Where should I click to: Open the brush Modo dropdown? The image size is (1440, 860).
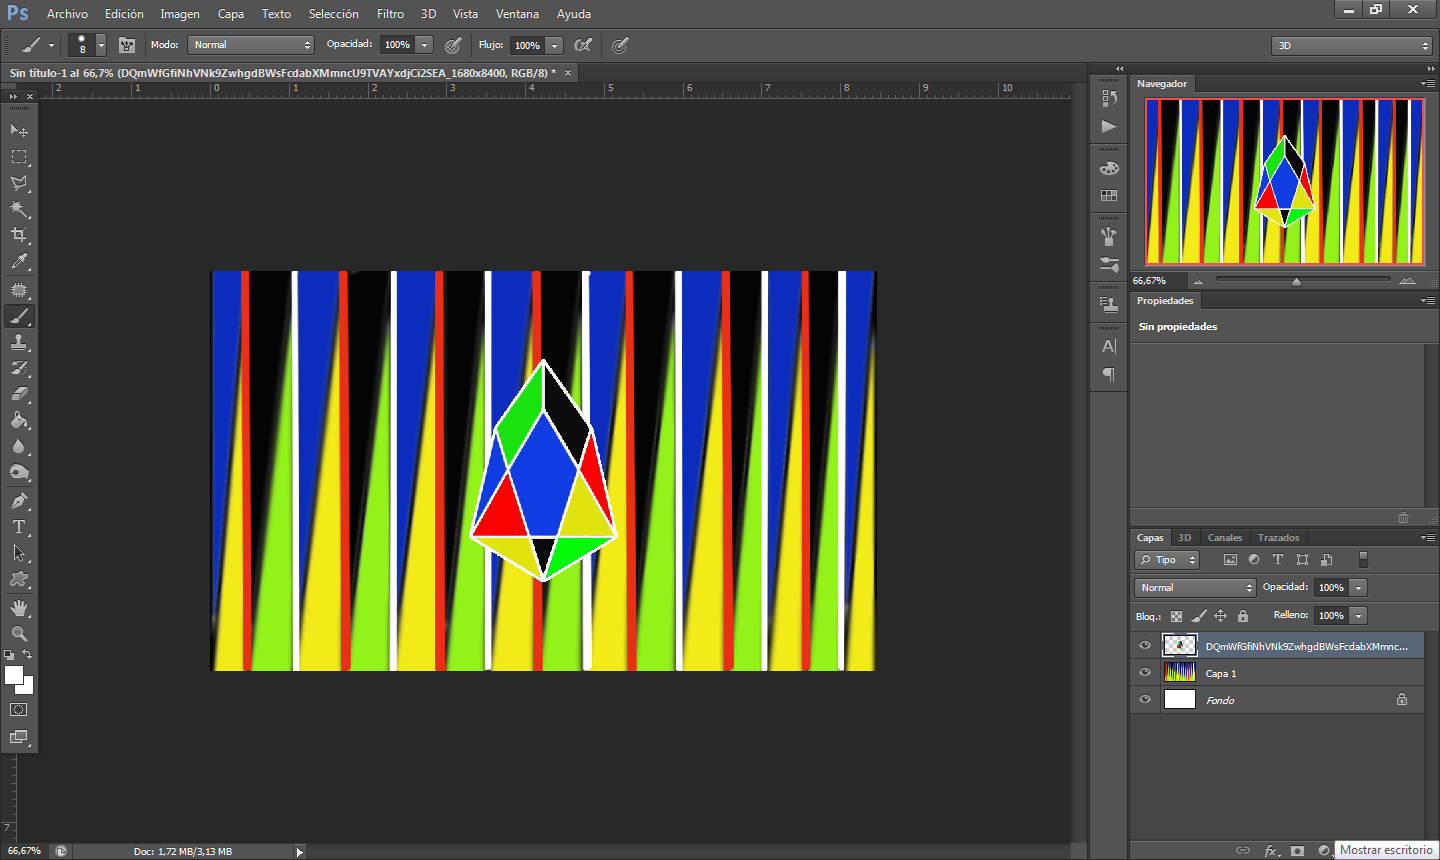(251, 45)
